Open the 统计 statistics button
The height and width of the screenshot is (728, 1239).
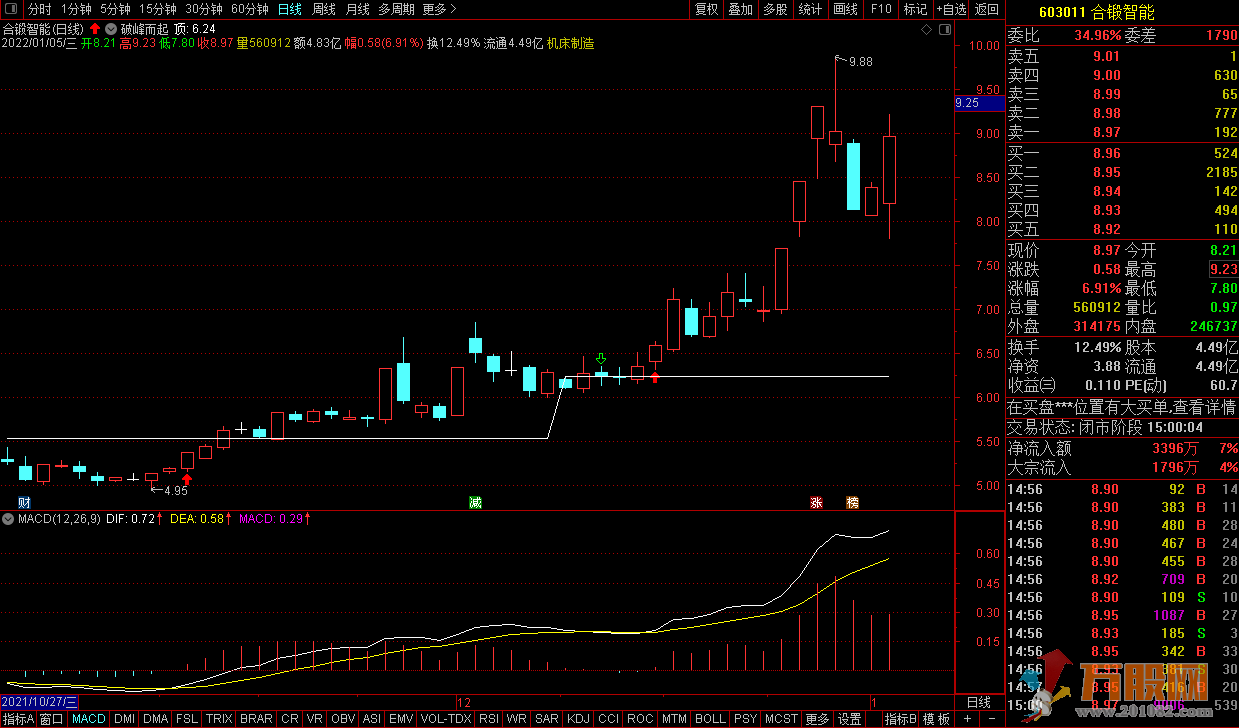(x=810, y=9)
